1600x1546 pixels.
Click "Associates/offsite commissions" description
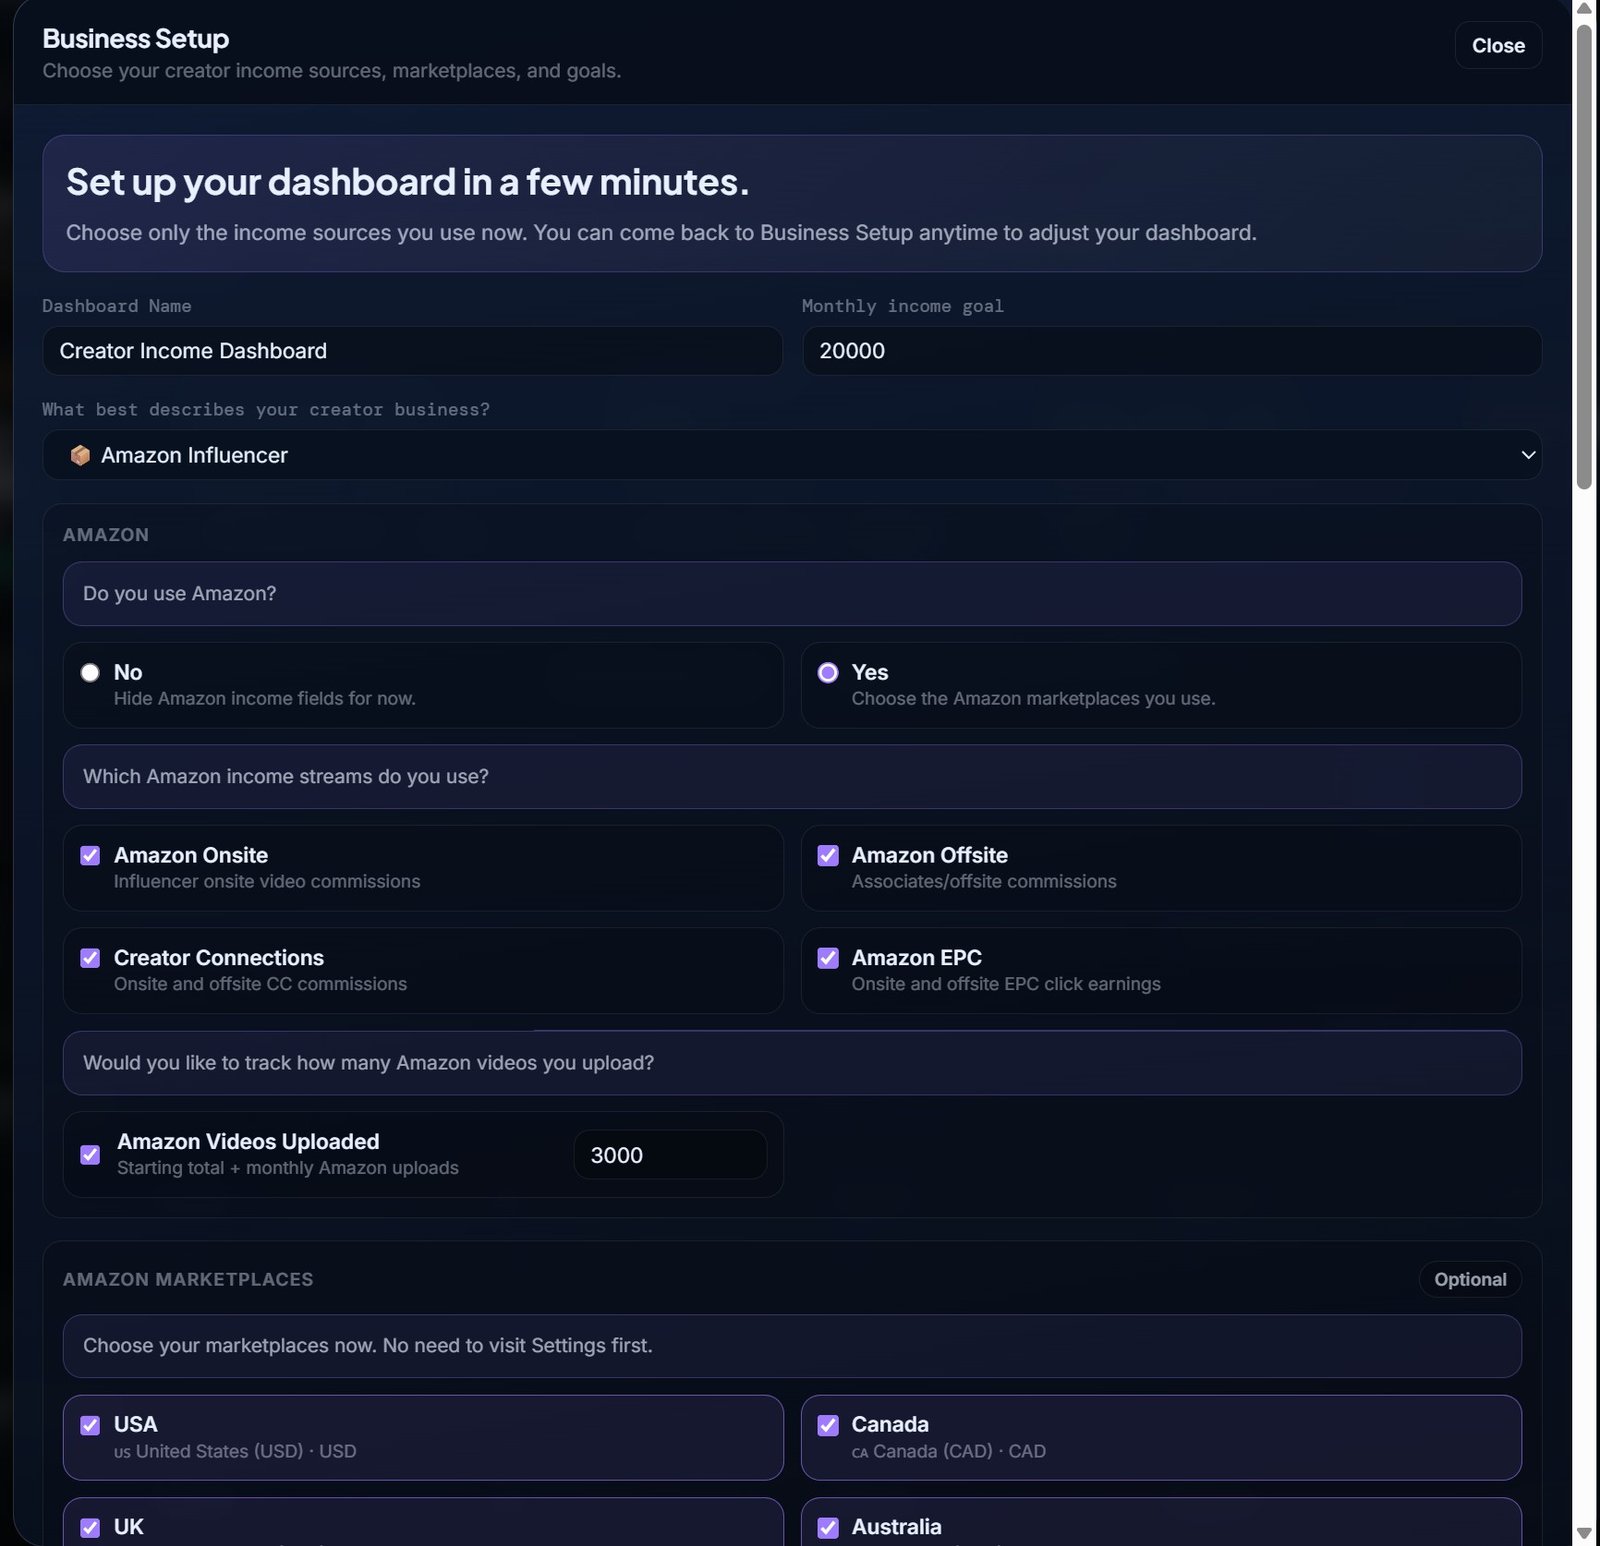point(984,882)
